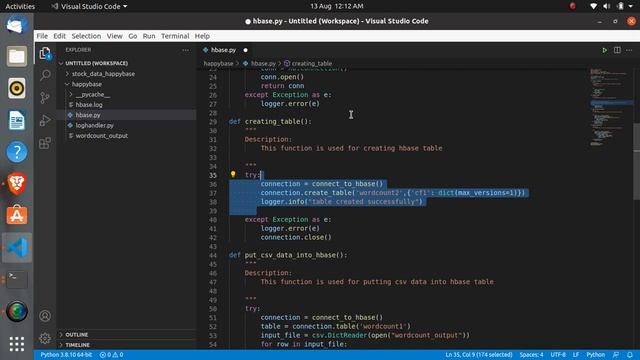Open the Explorer view in activity bar
Viewport: 640px width, 360px height.
pyautogui.click(x=45, y=53)
